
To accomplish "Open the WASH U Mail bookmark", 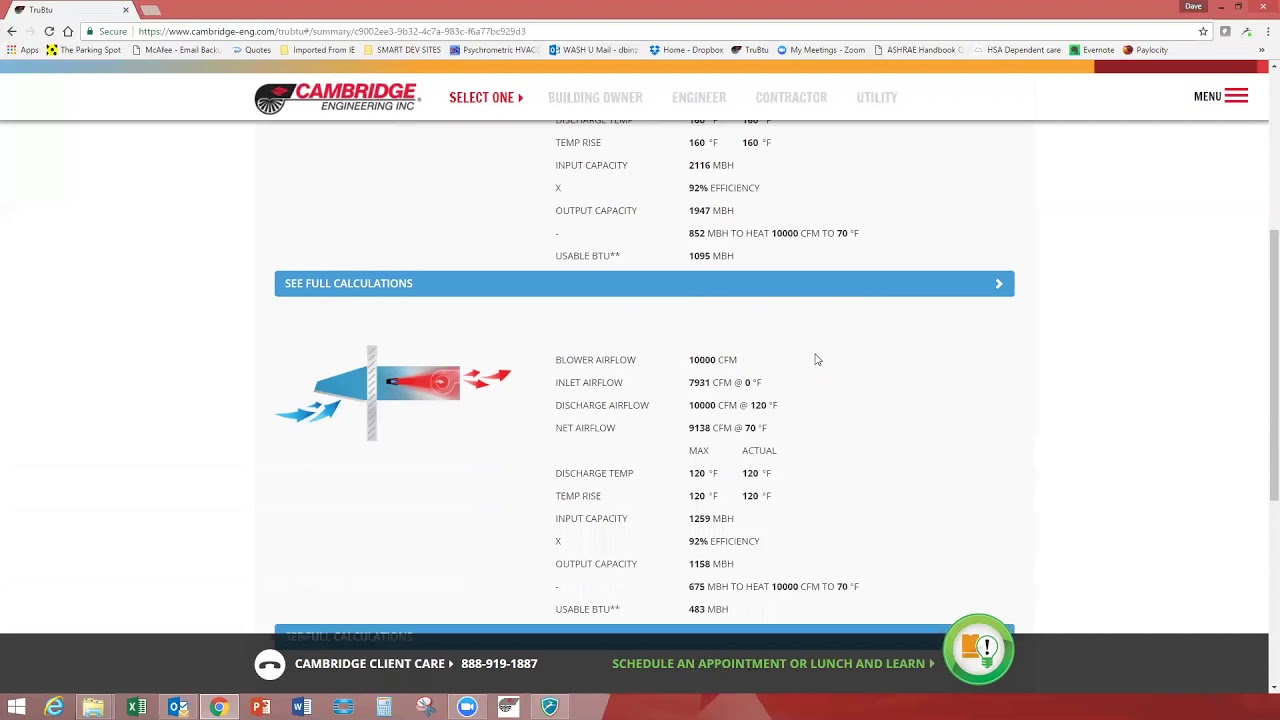I will (x=594, y=50).
